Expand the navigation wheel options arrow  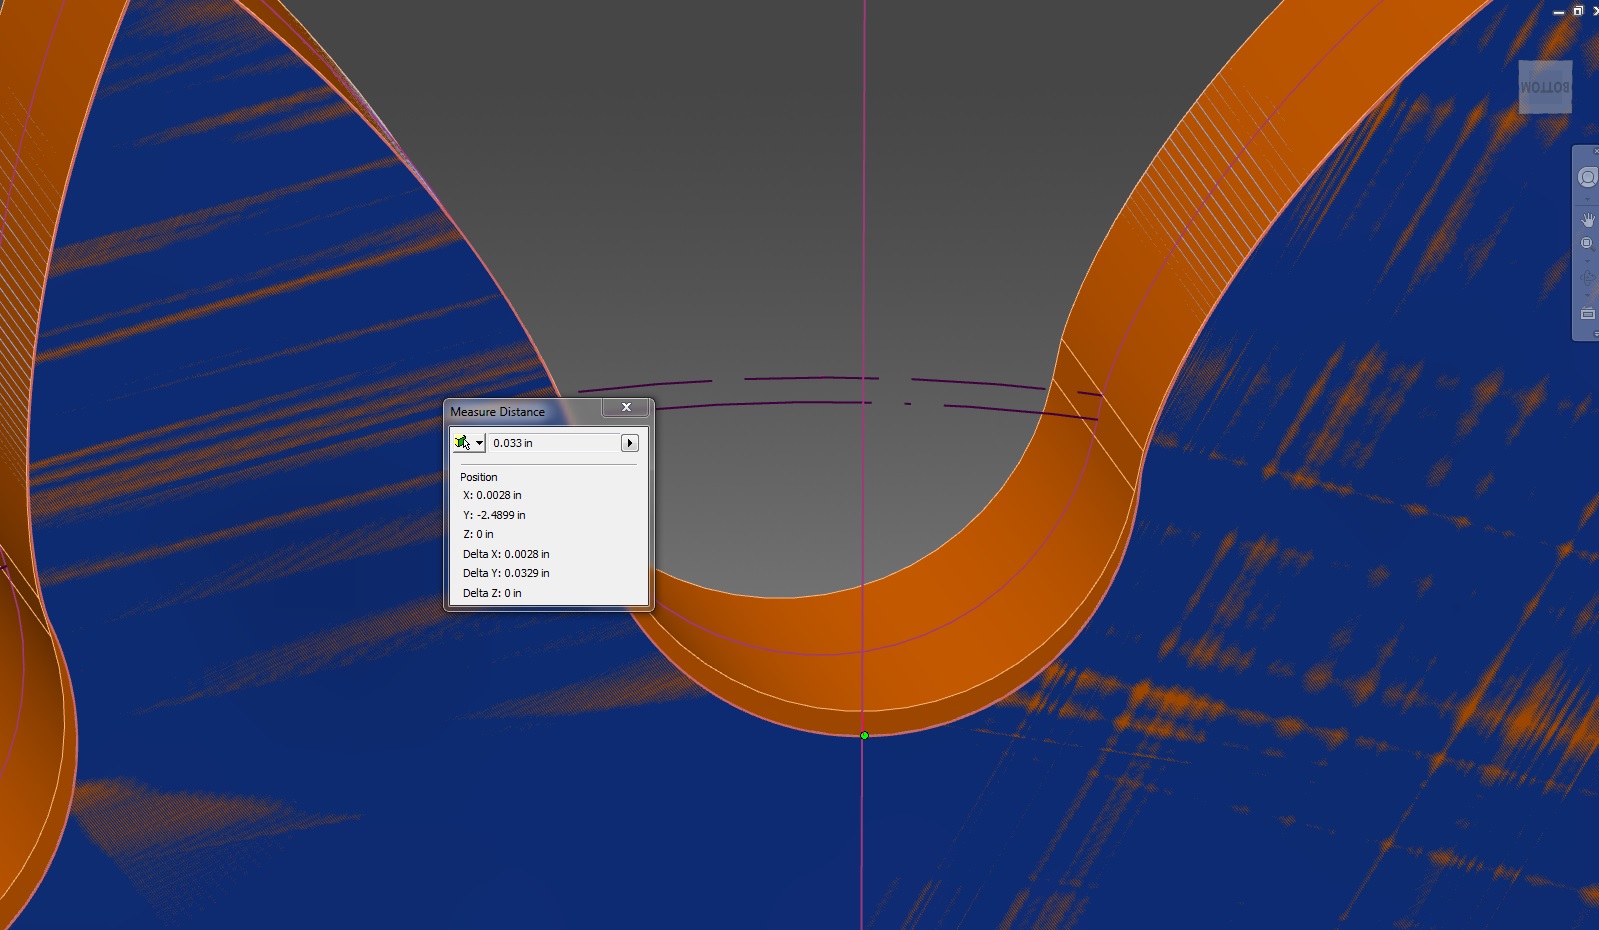[x=1588, y=198]
